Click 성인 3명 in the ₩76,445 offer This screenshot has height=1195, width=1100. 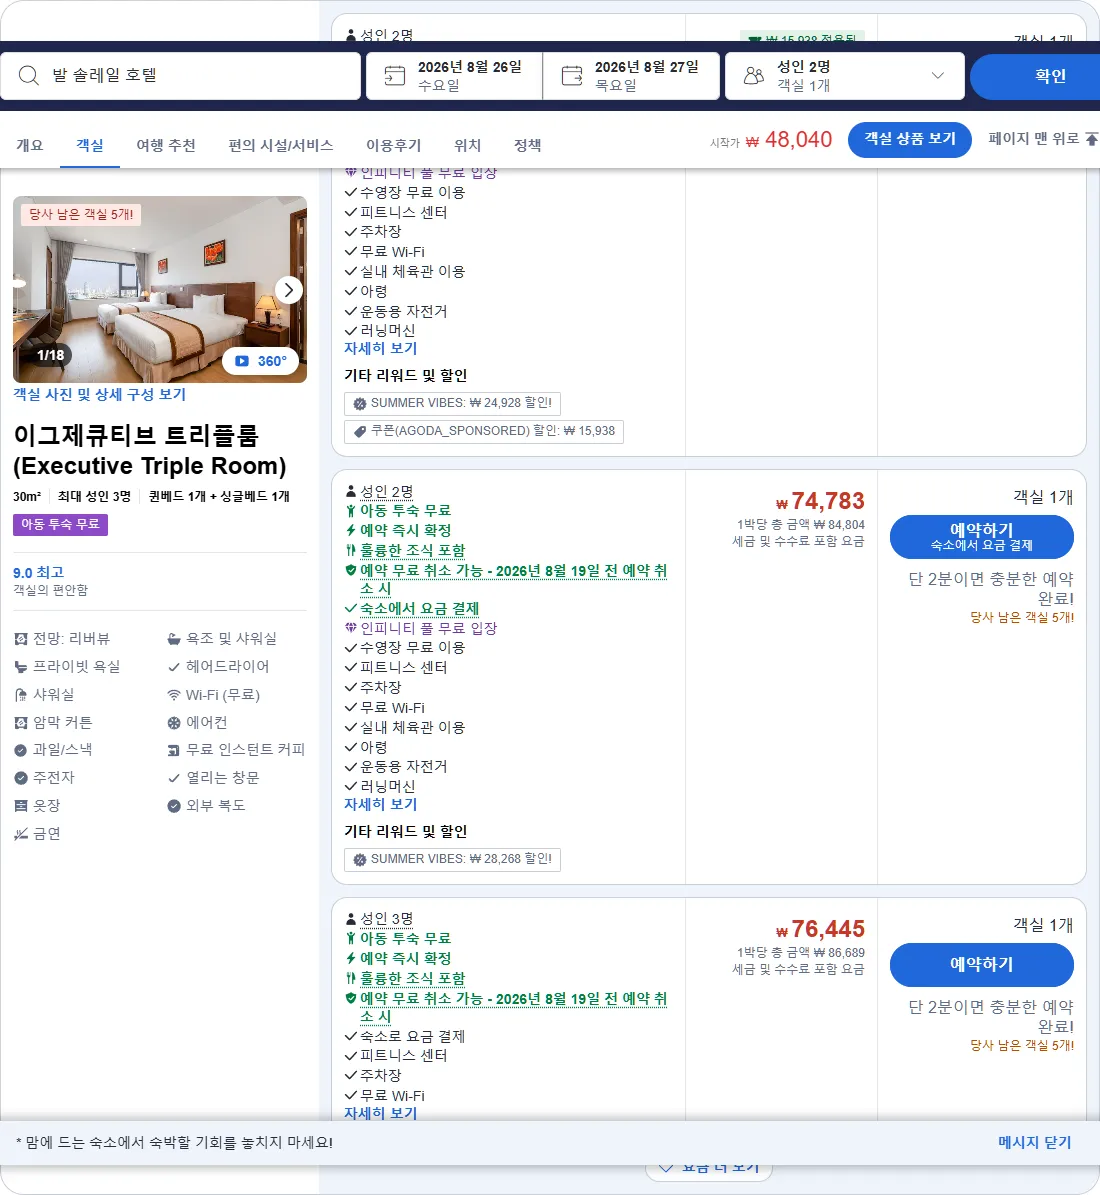pyautogui.click(x=386, y=919)
